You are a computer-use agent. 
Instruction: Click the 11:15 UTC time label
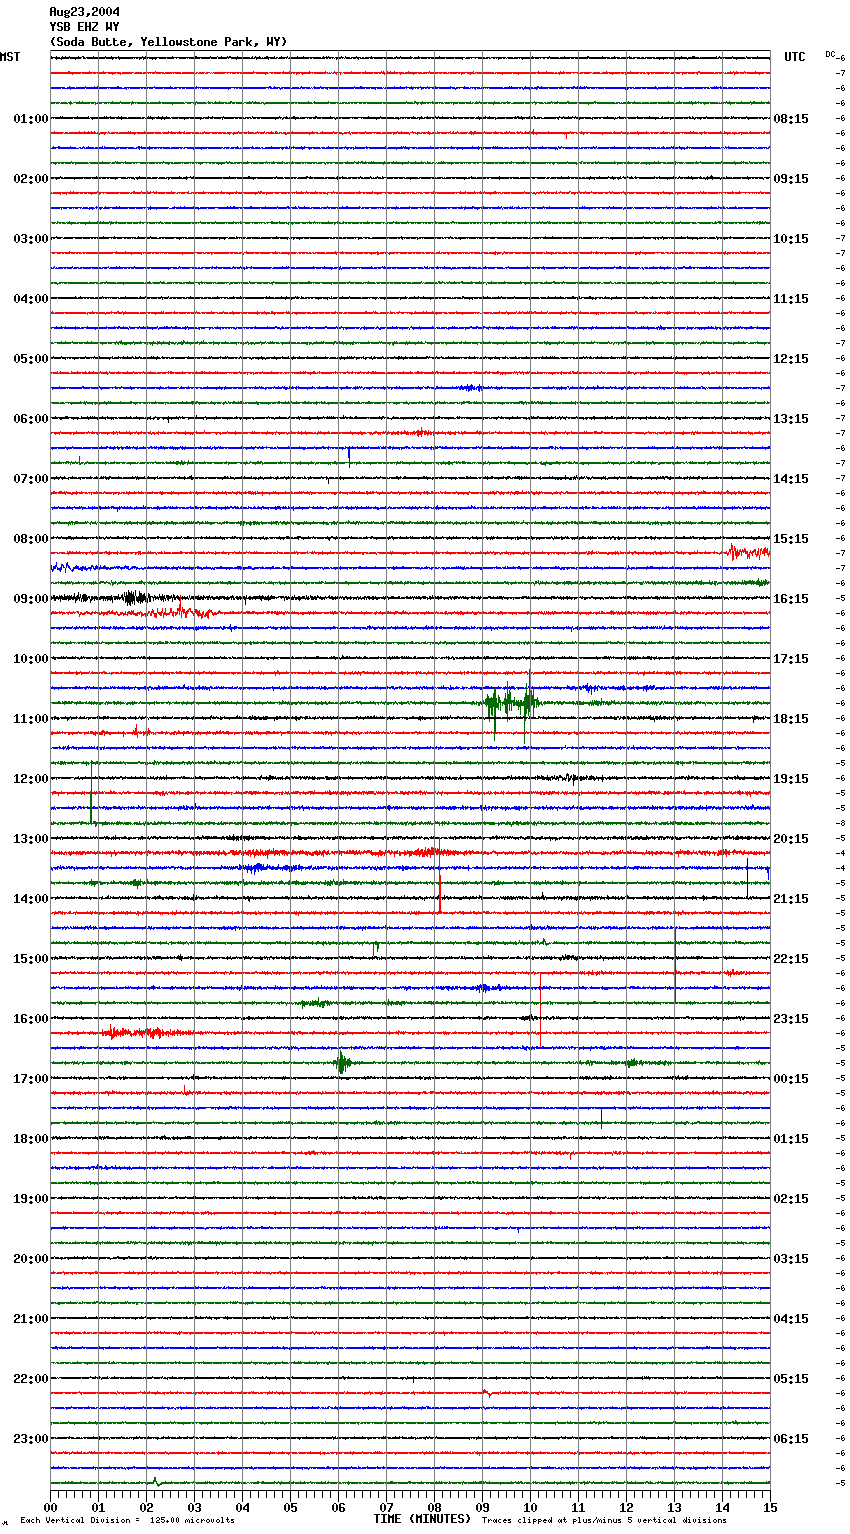[791, 299]
